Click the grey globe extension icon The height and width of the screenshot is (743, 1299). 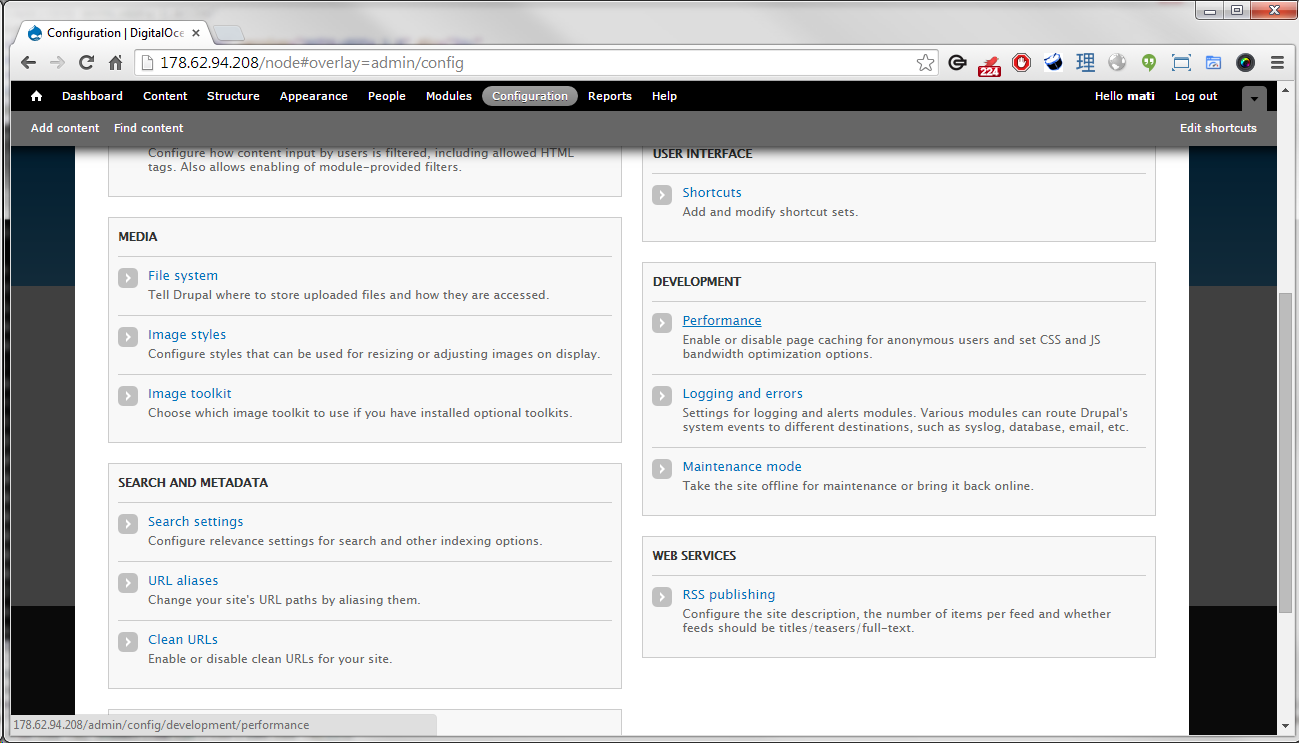click(1117, 63)
